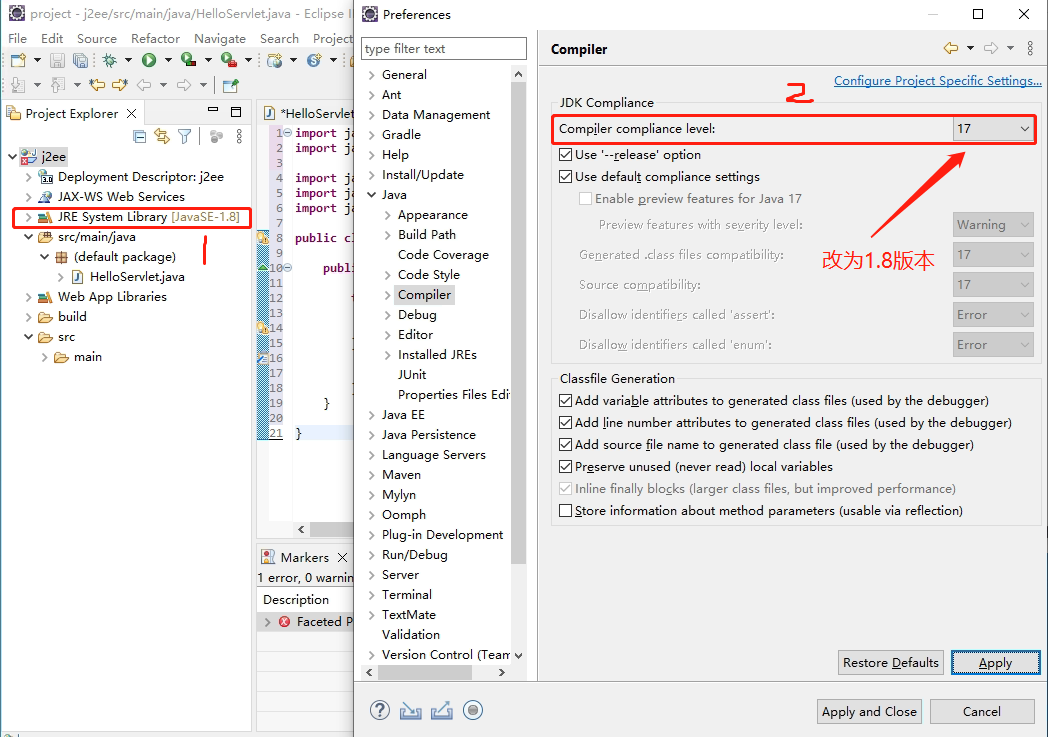The height and width of the screenshot is (737, 1048).
Task: Toggle Use '--release' option checkbox
Action: point(565,155)
